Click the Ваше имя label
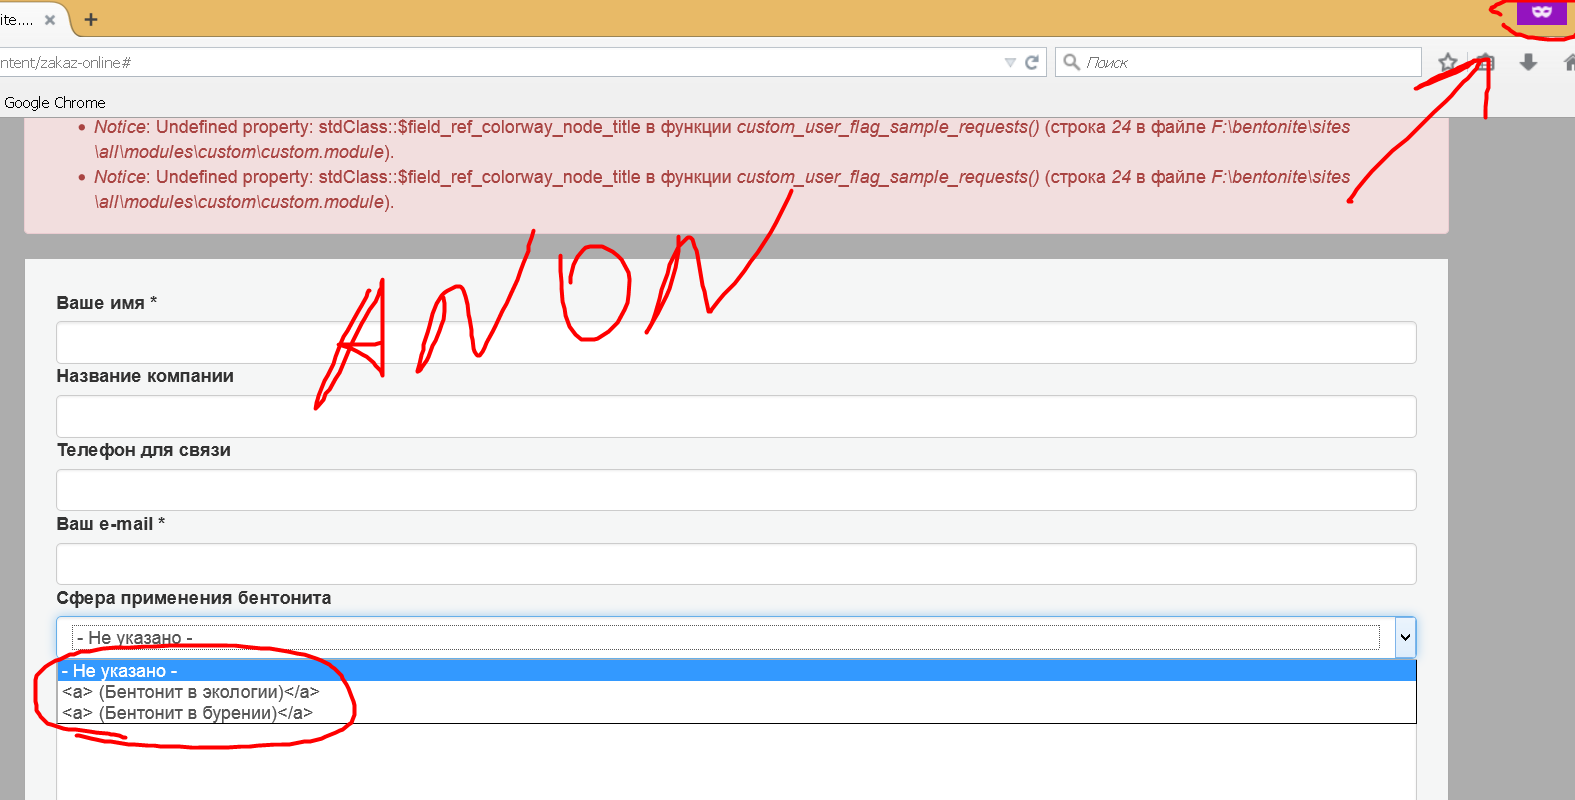 106,302
